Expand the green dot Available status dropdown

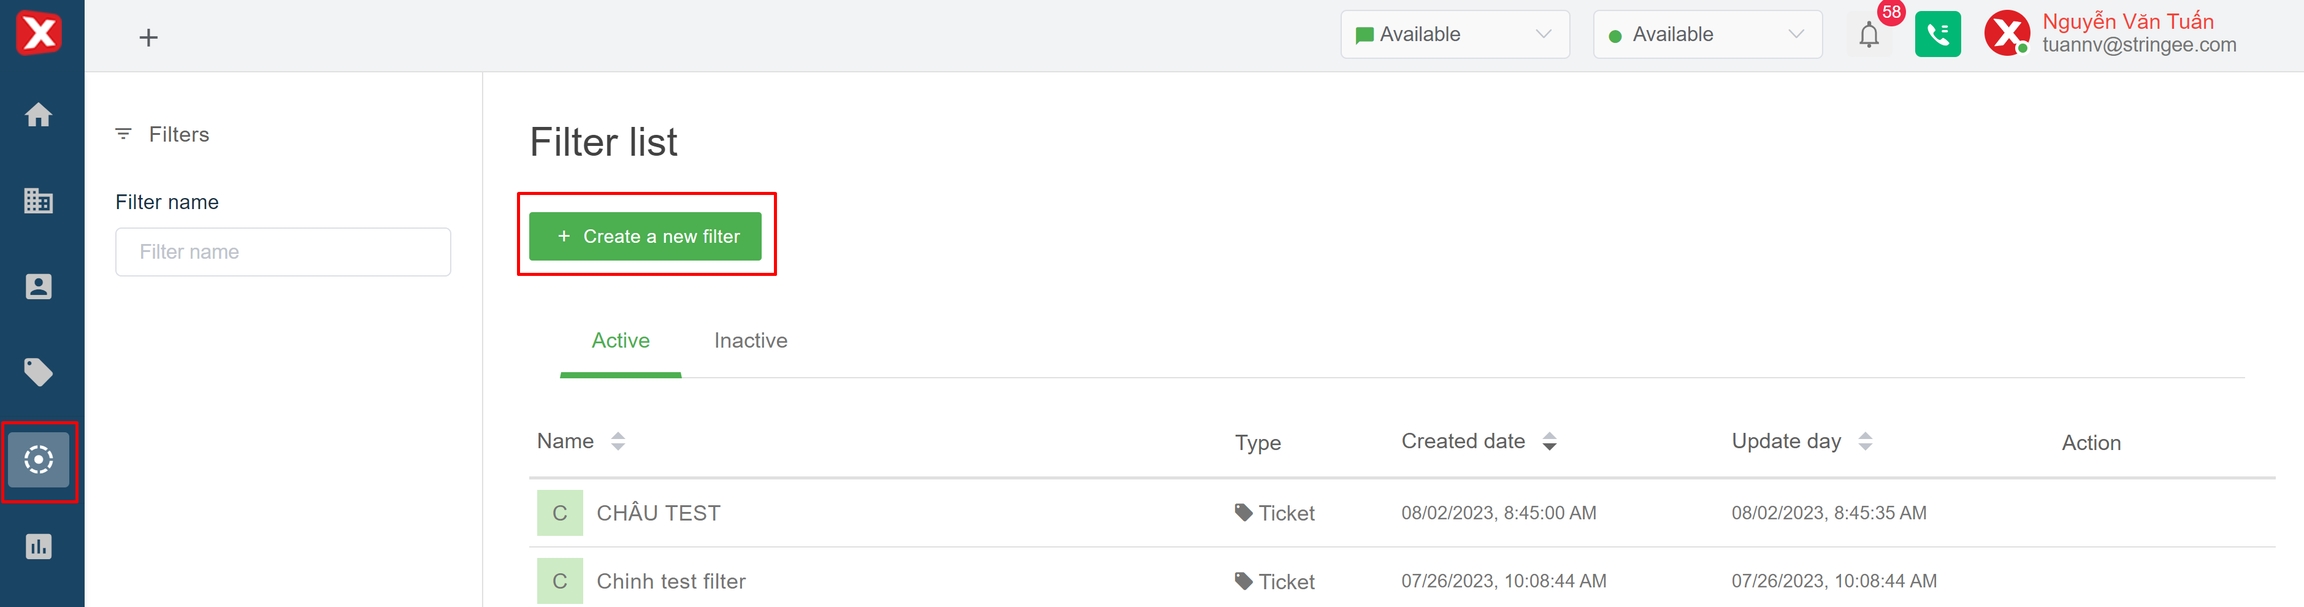1707,35
